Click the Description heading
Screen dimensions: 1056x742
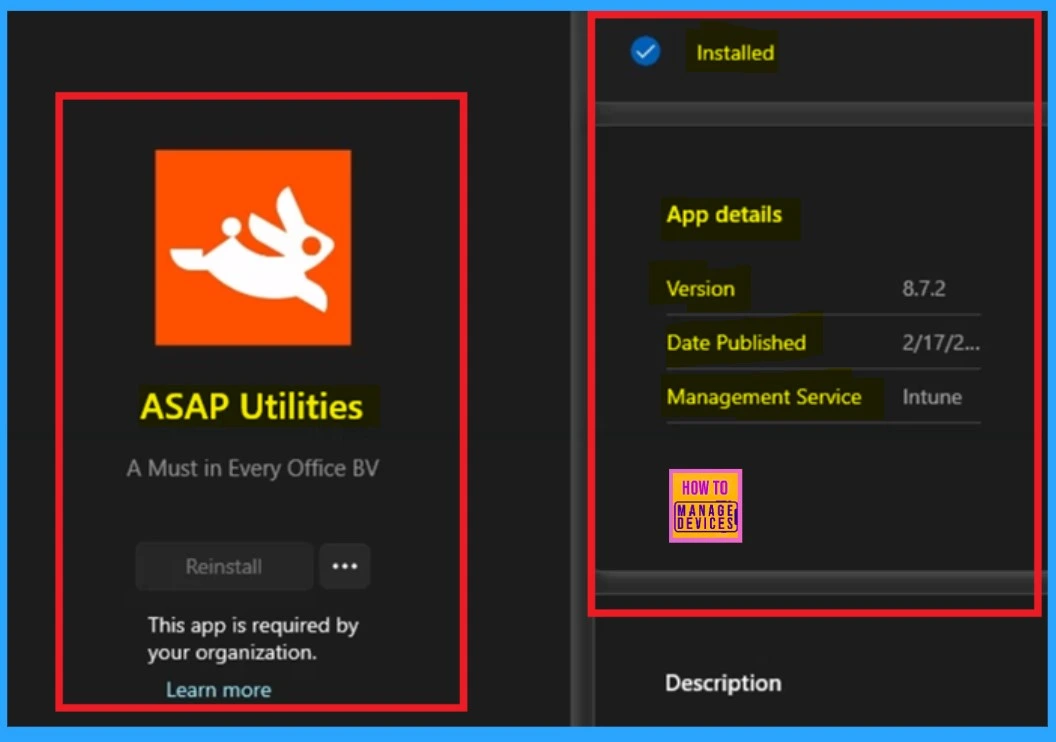(723, 683)
